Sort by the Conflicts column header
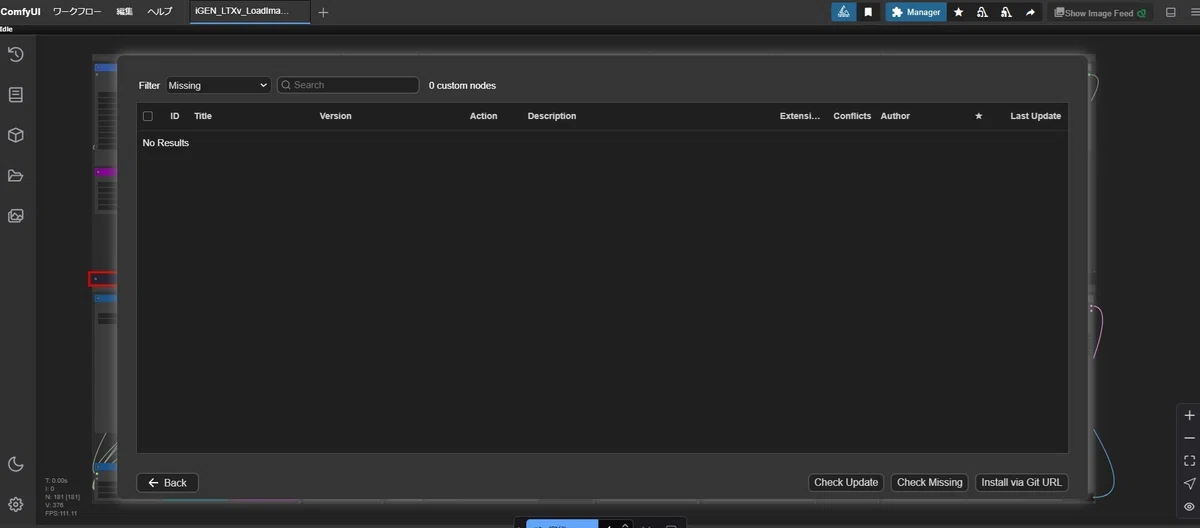This screenshot has height=528, width=1200. tap(852, 116)
